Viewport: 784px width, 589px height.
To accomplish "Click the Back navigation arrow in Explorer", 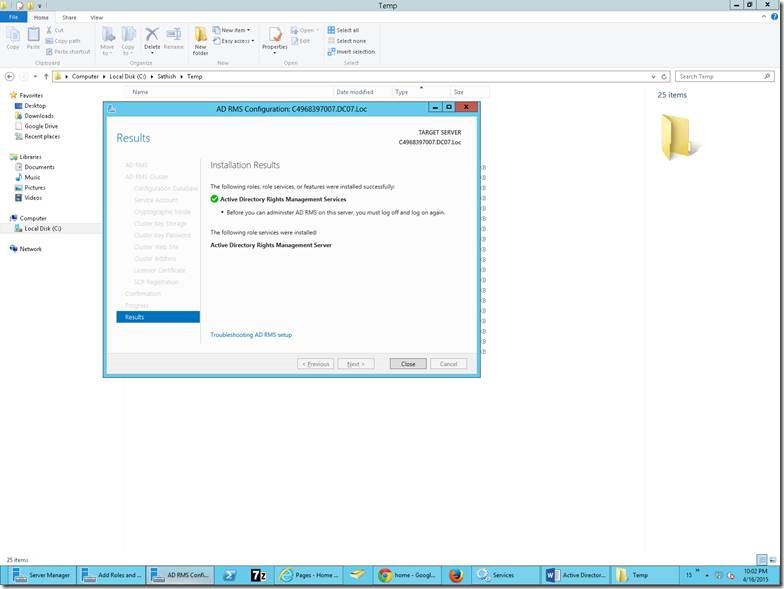I will pos(10,76).
